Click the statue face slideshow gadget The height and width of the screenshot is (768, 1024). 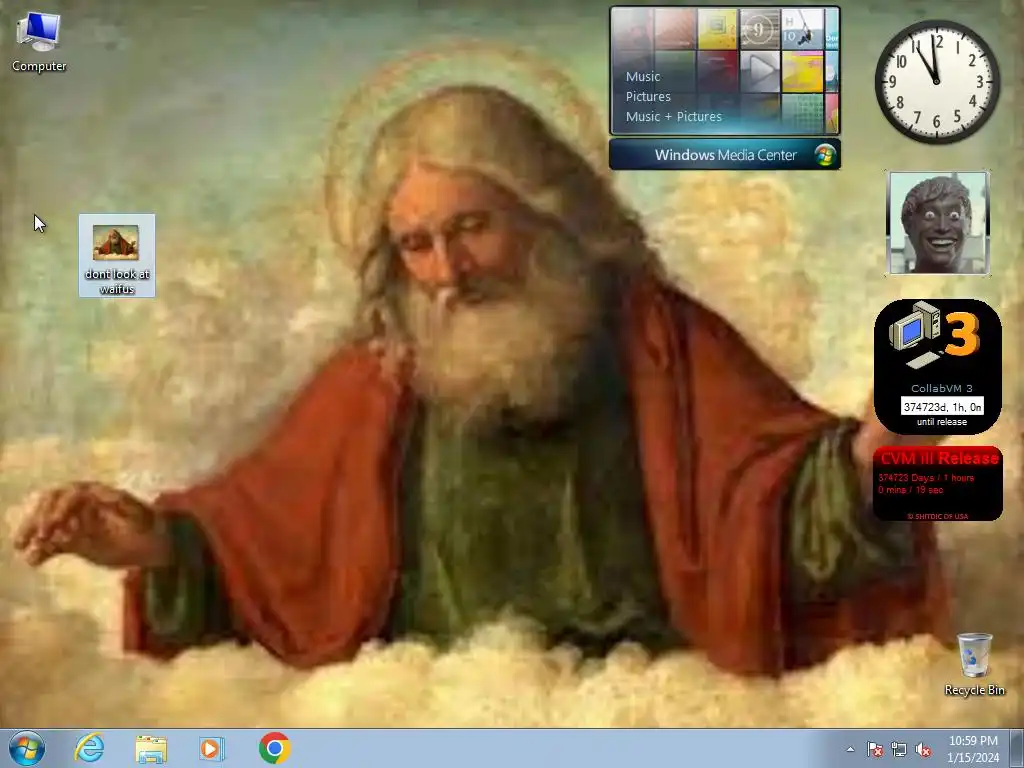938,223
